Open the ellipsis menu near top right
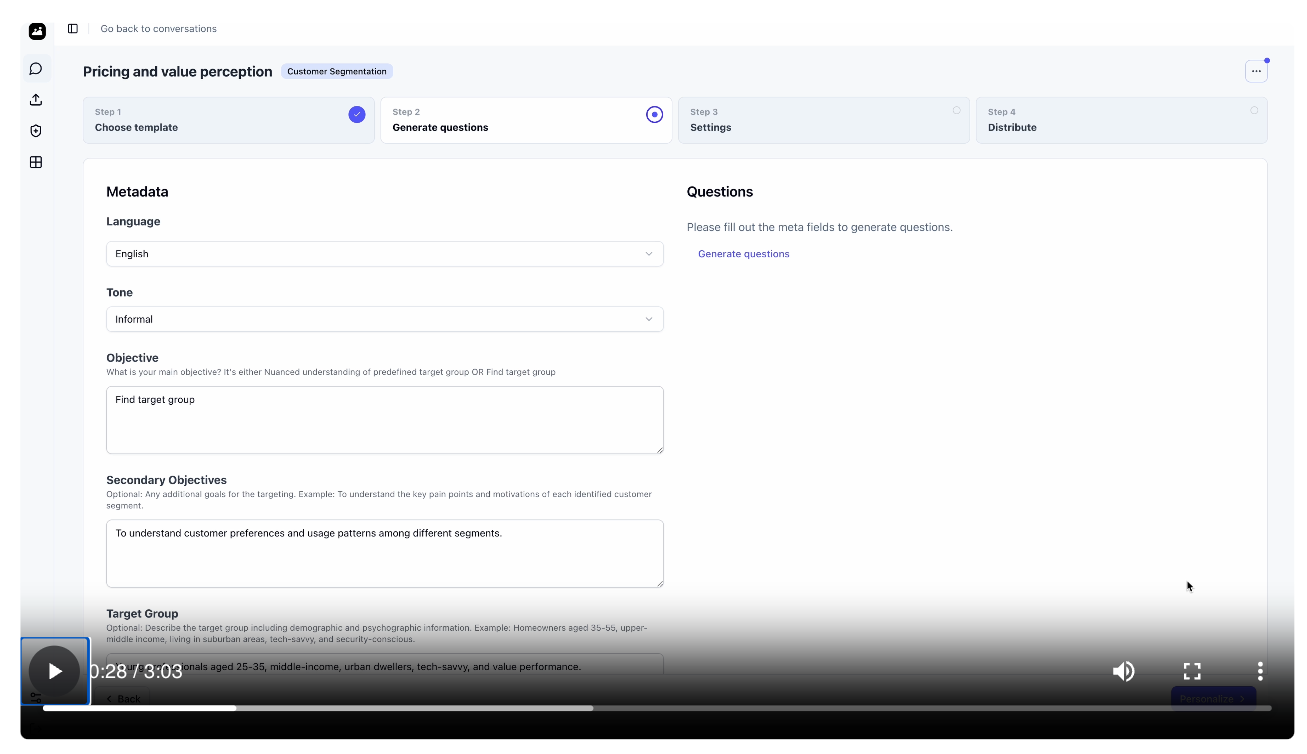 point(1256,71)
